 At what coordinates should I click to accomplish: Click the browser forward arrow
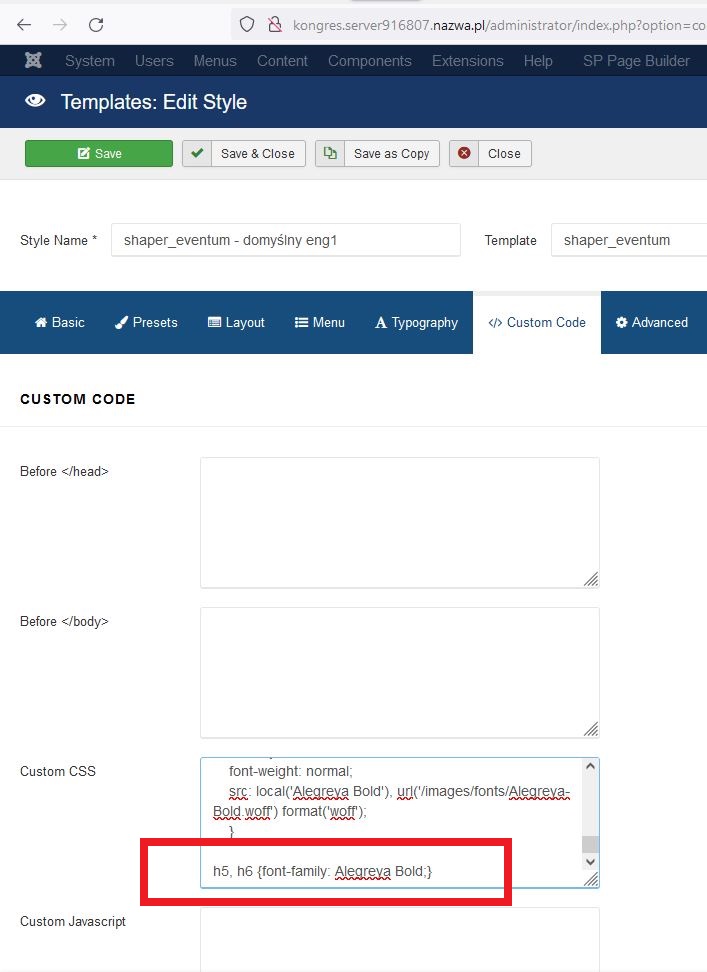(60, 25)
